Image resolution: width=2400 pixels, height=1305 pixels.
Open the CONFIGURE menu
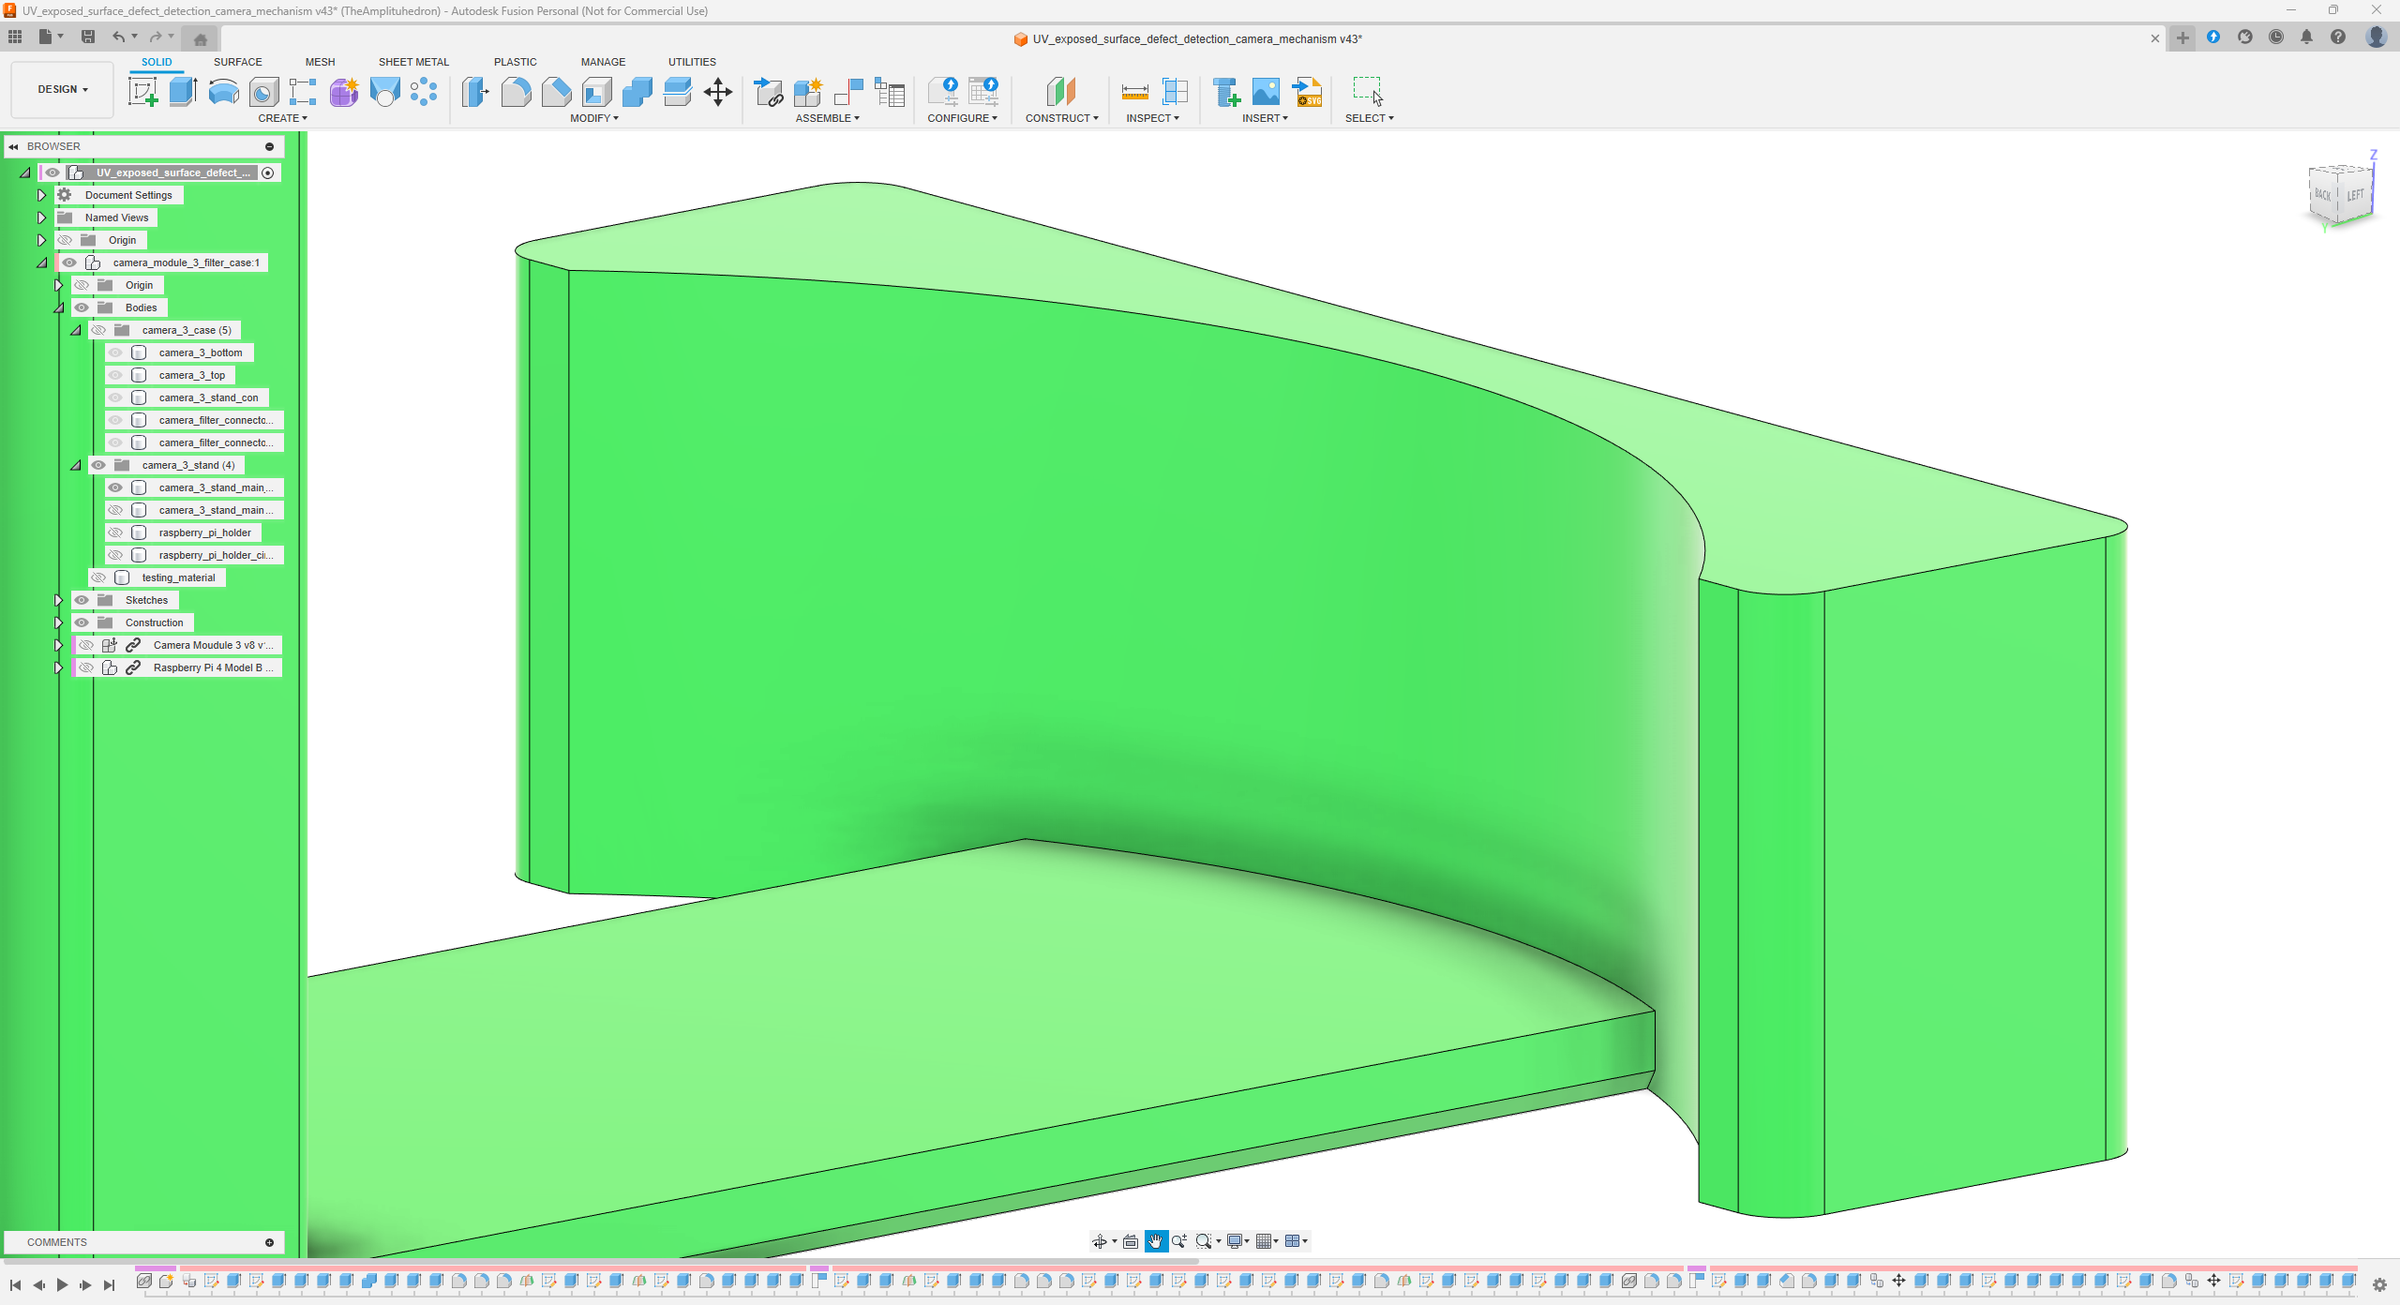tap(962, 118)
